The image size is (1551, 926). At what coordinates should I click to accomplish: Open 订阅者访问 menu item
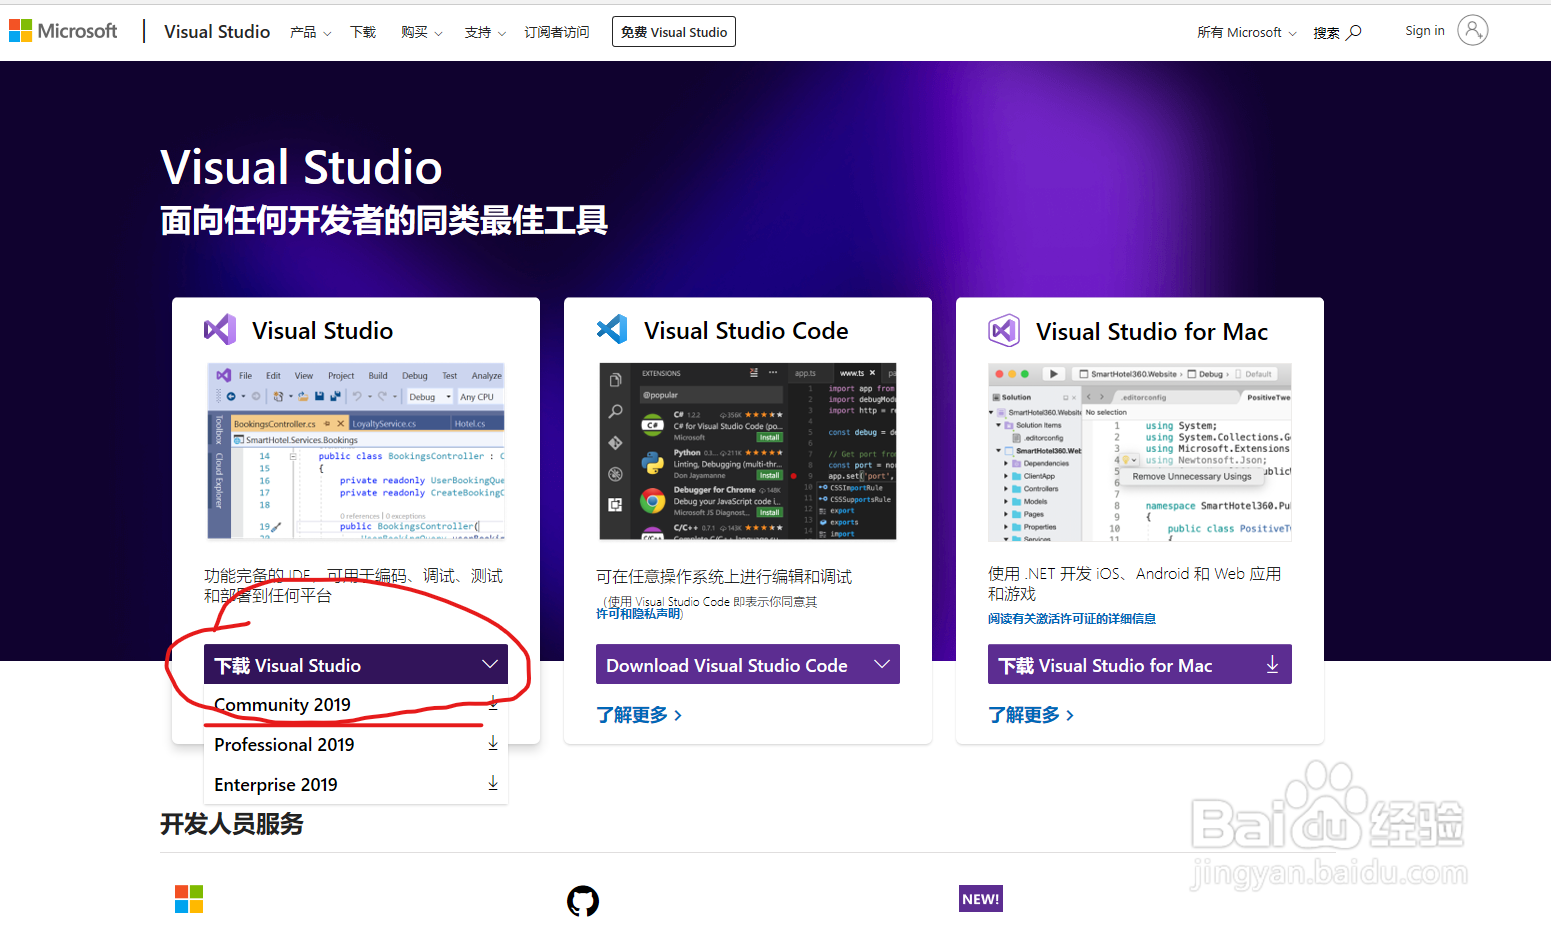click(x=557, y=32)
